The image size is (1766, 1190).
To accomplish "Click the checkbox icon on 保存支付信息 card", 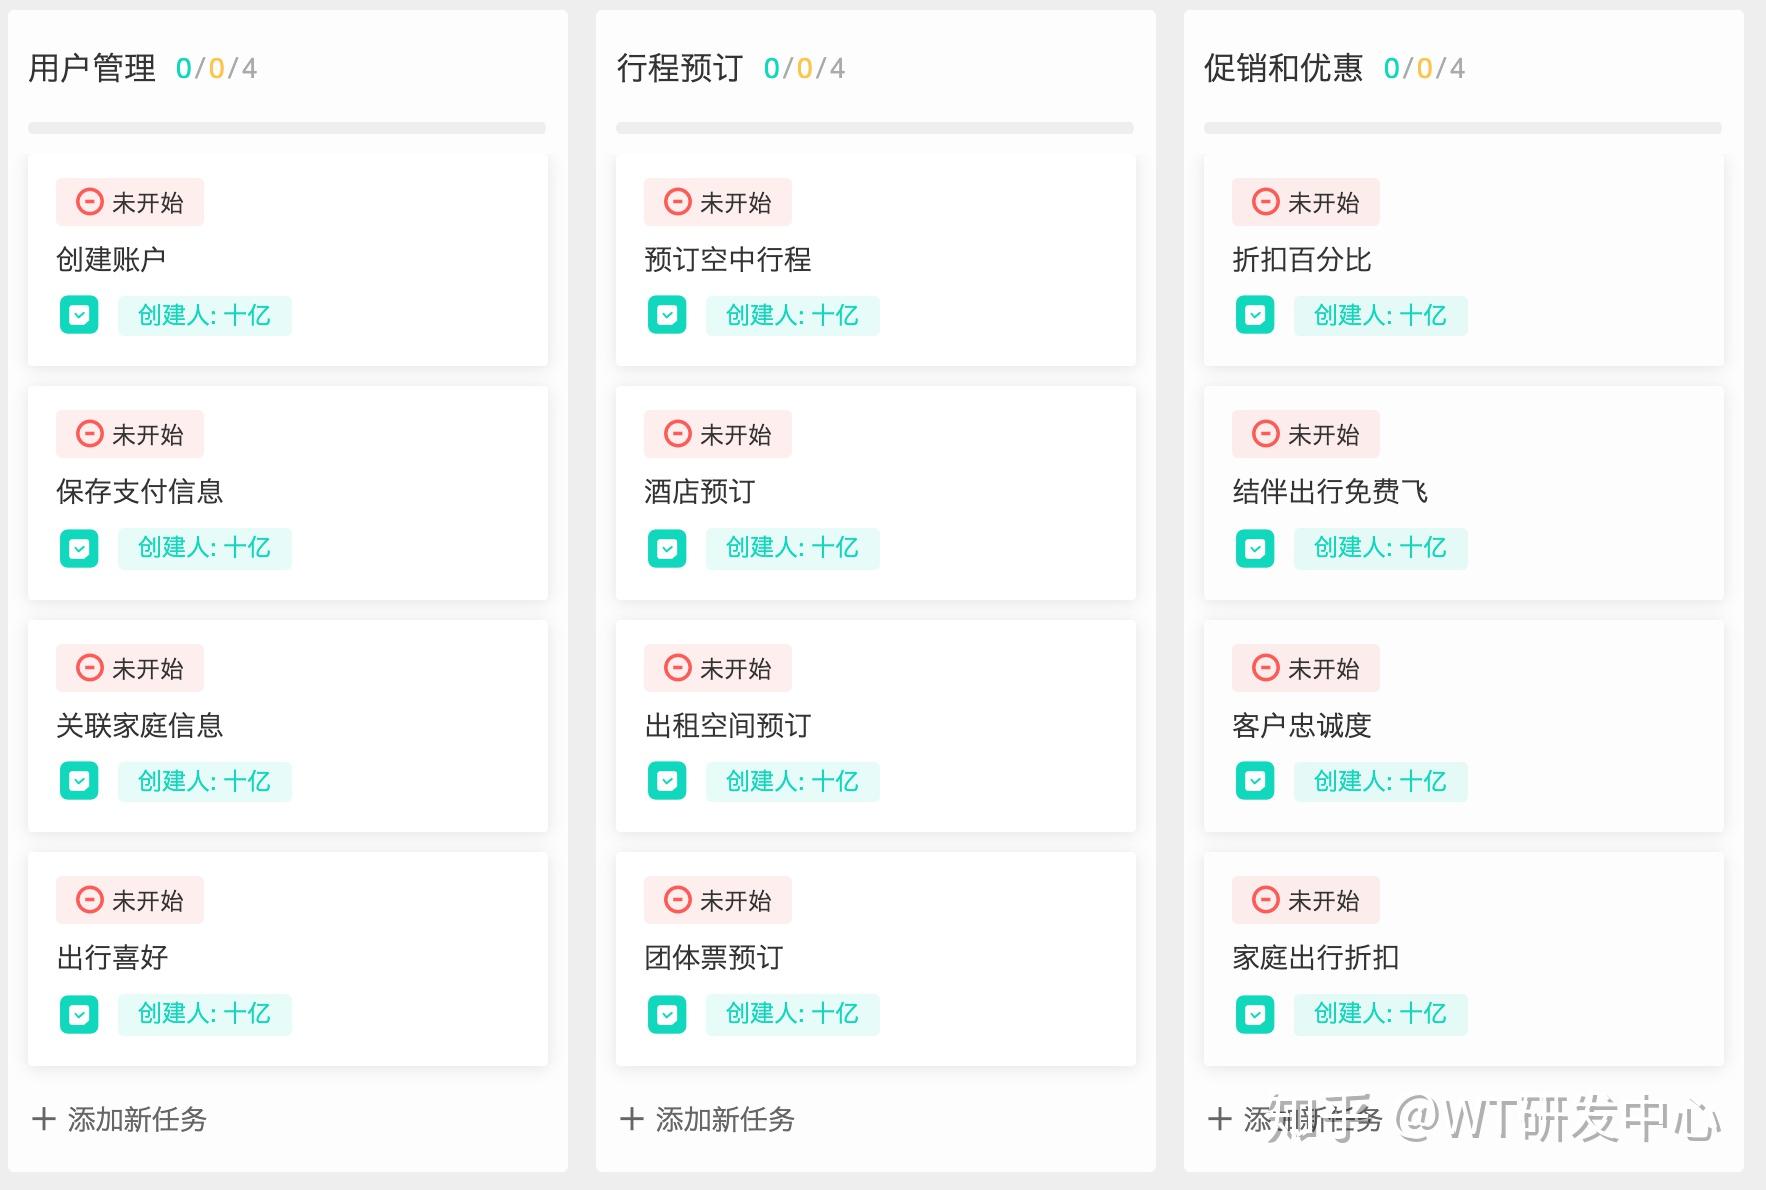I will click(79, 548).
